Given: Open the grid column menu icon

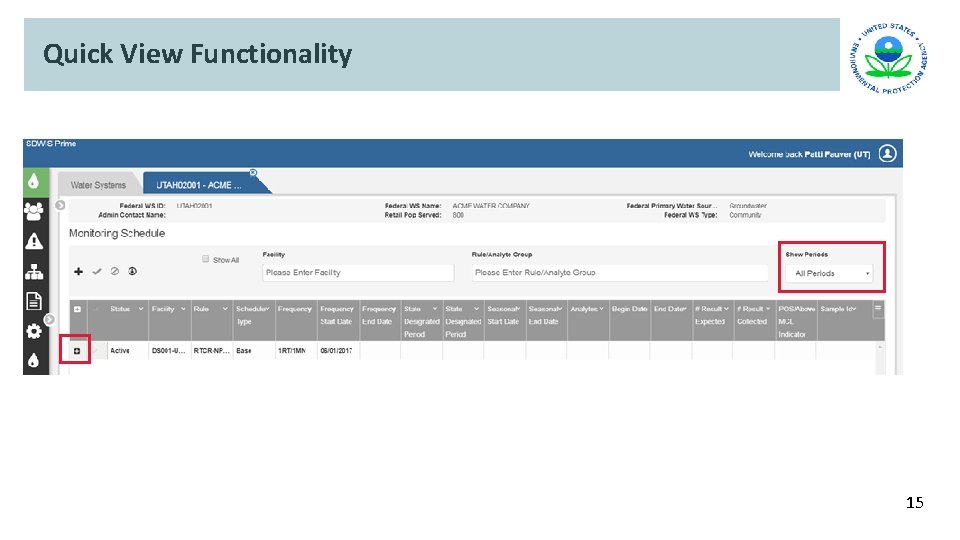Looking at the screenshot, I should pos(878,309).
